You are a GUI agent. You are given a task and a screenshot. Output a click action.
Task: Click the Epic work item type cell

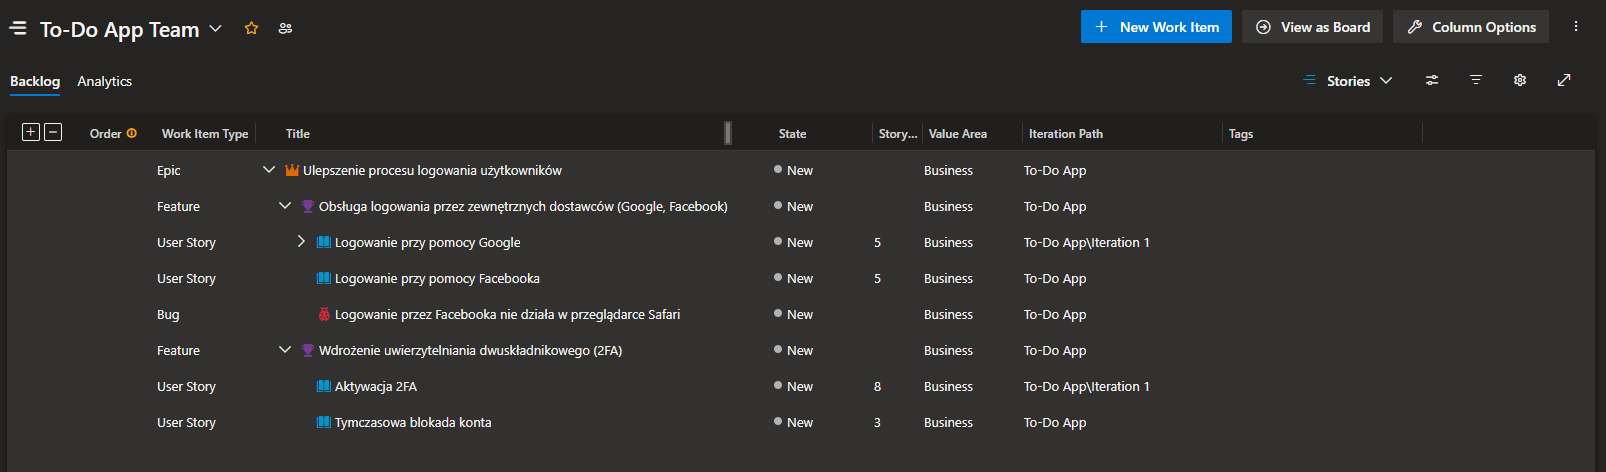click(169, 170)
